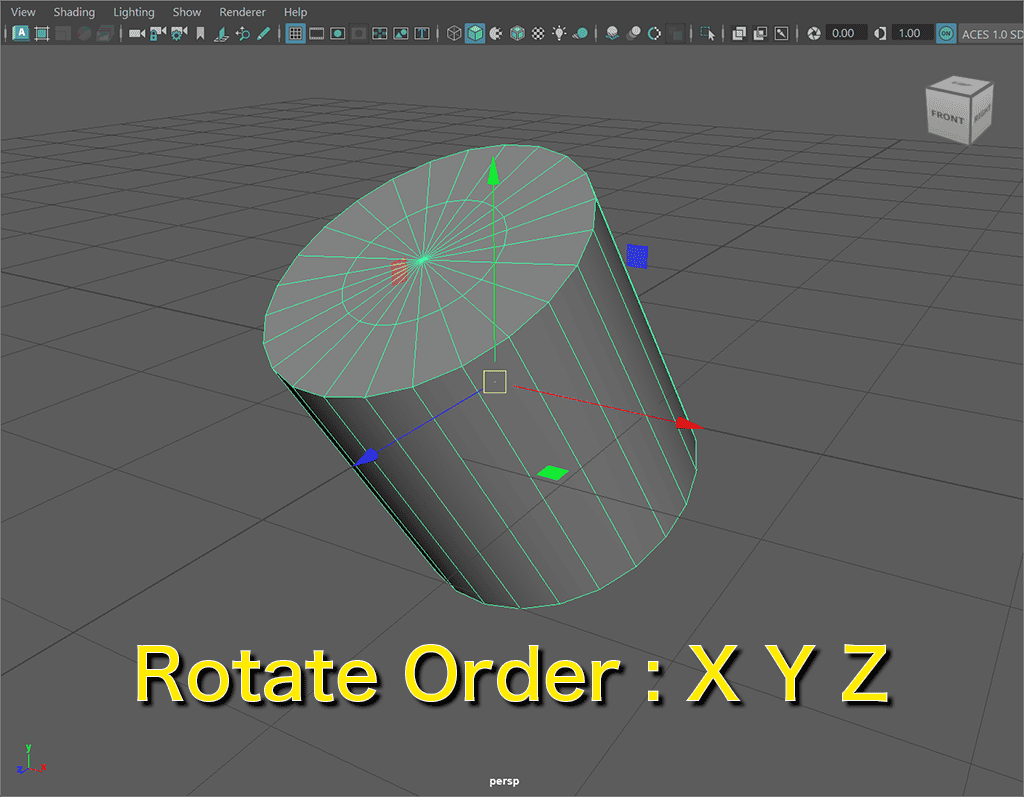1024x797 pixels.
Task: Toggle Use All Lights bulb icon
Action: click(x=560, y=33)
